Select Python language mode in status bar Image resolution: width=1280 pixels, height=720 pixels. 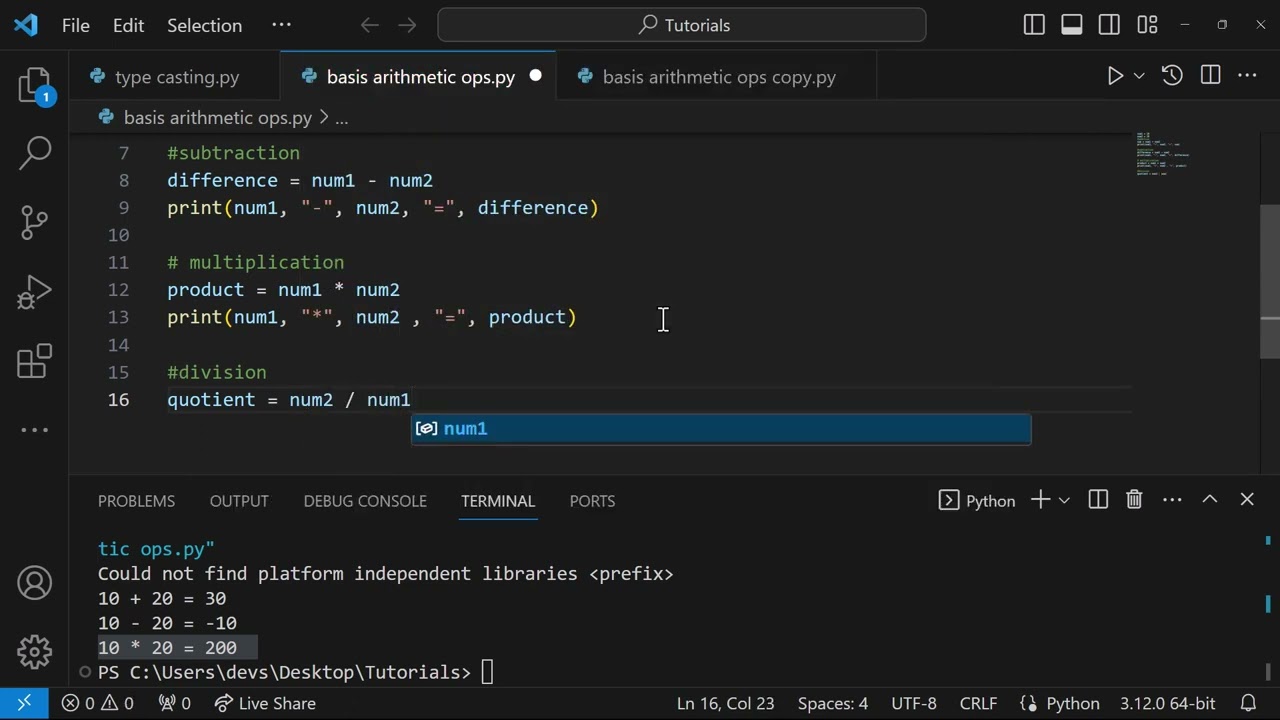coord(1060,703)
